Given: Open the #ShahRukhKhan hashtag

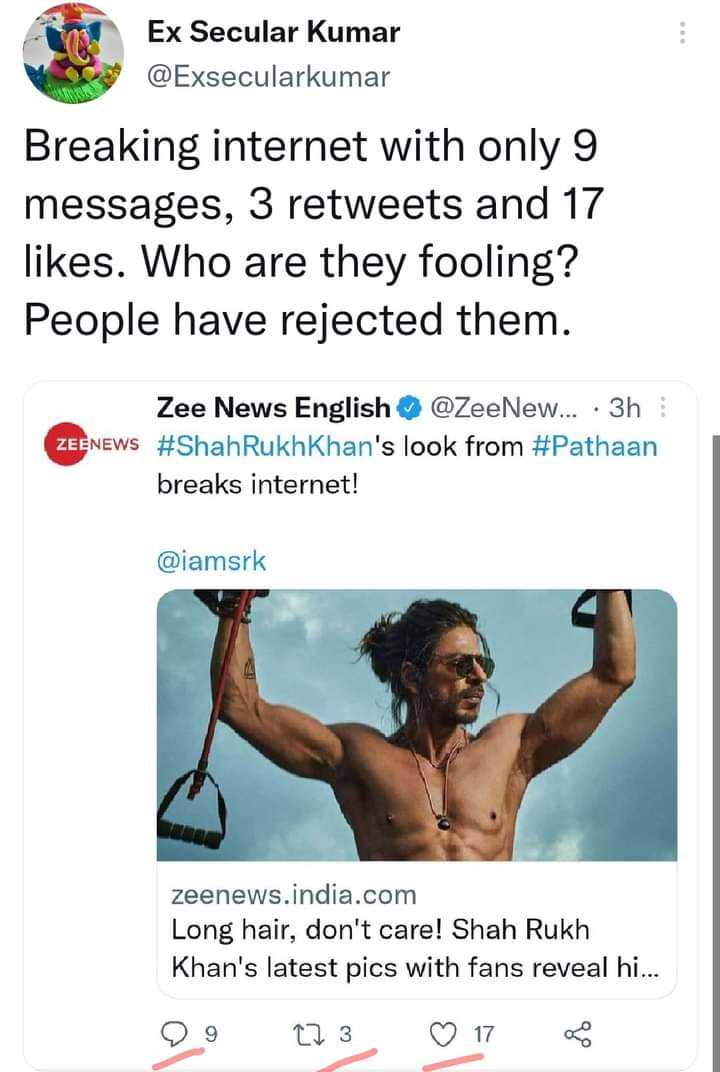Looking at the screenshot, I should pos(264,447).
